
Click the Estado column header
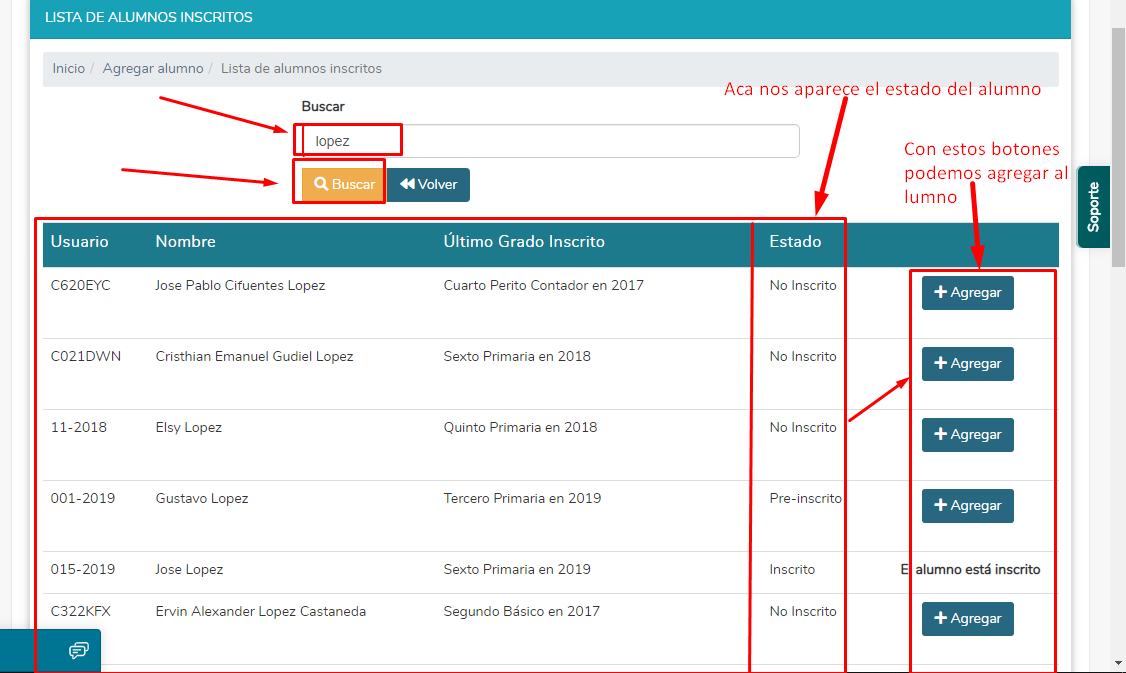795,241
